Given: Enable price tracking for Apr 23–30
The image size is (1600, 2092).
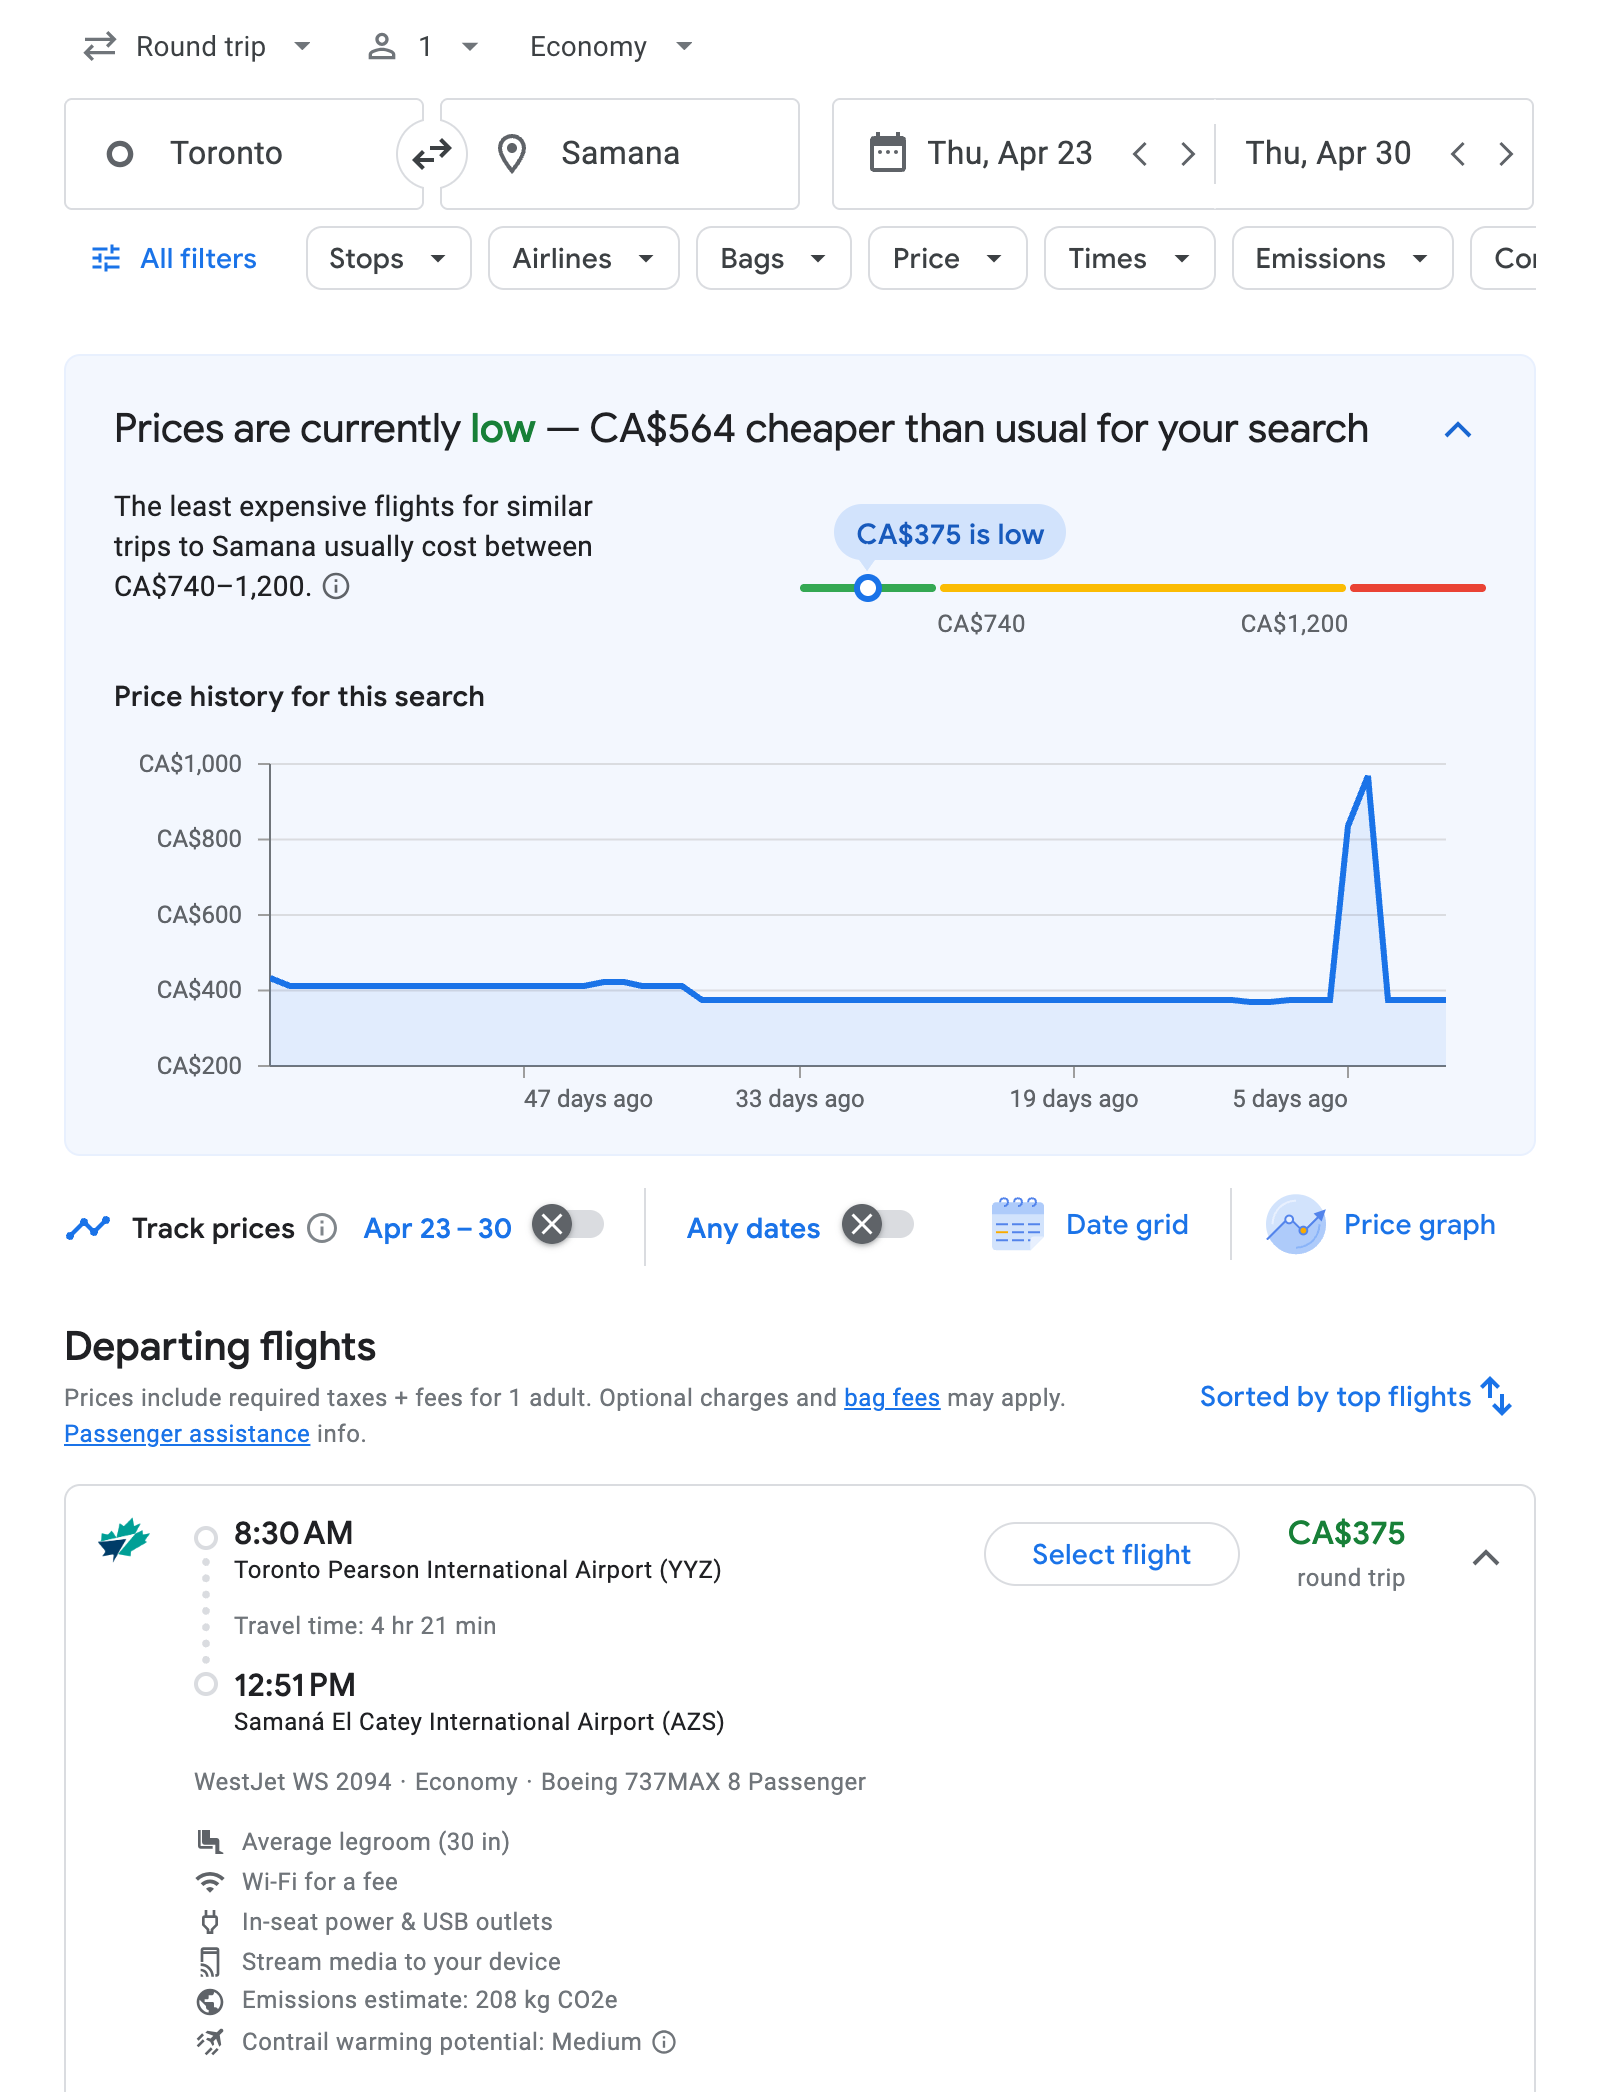Looking at the screenshot, I should 568,1225.
